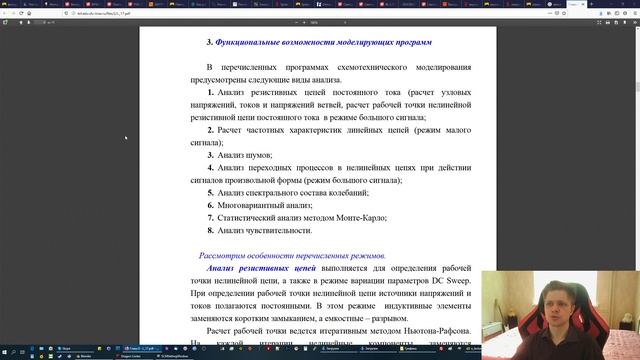Viewport: 640px width, 360px height.
Task: Print the PDF document
Action: click(608, 22)
